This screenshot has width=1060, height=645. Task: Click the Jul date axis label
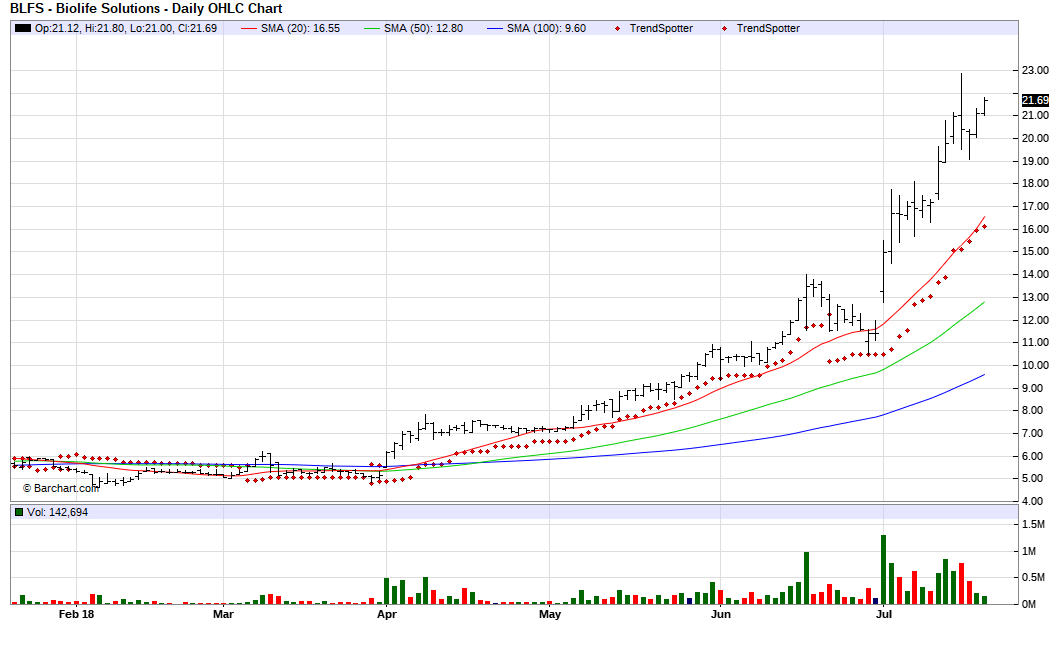[x=884, y=614]
